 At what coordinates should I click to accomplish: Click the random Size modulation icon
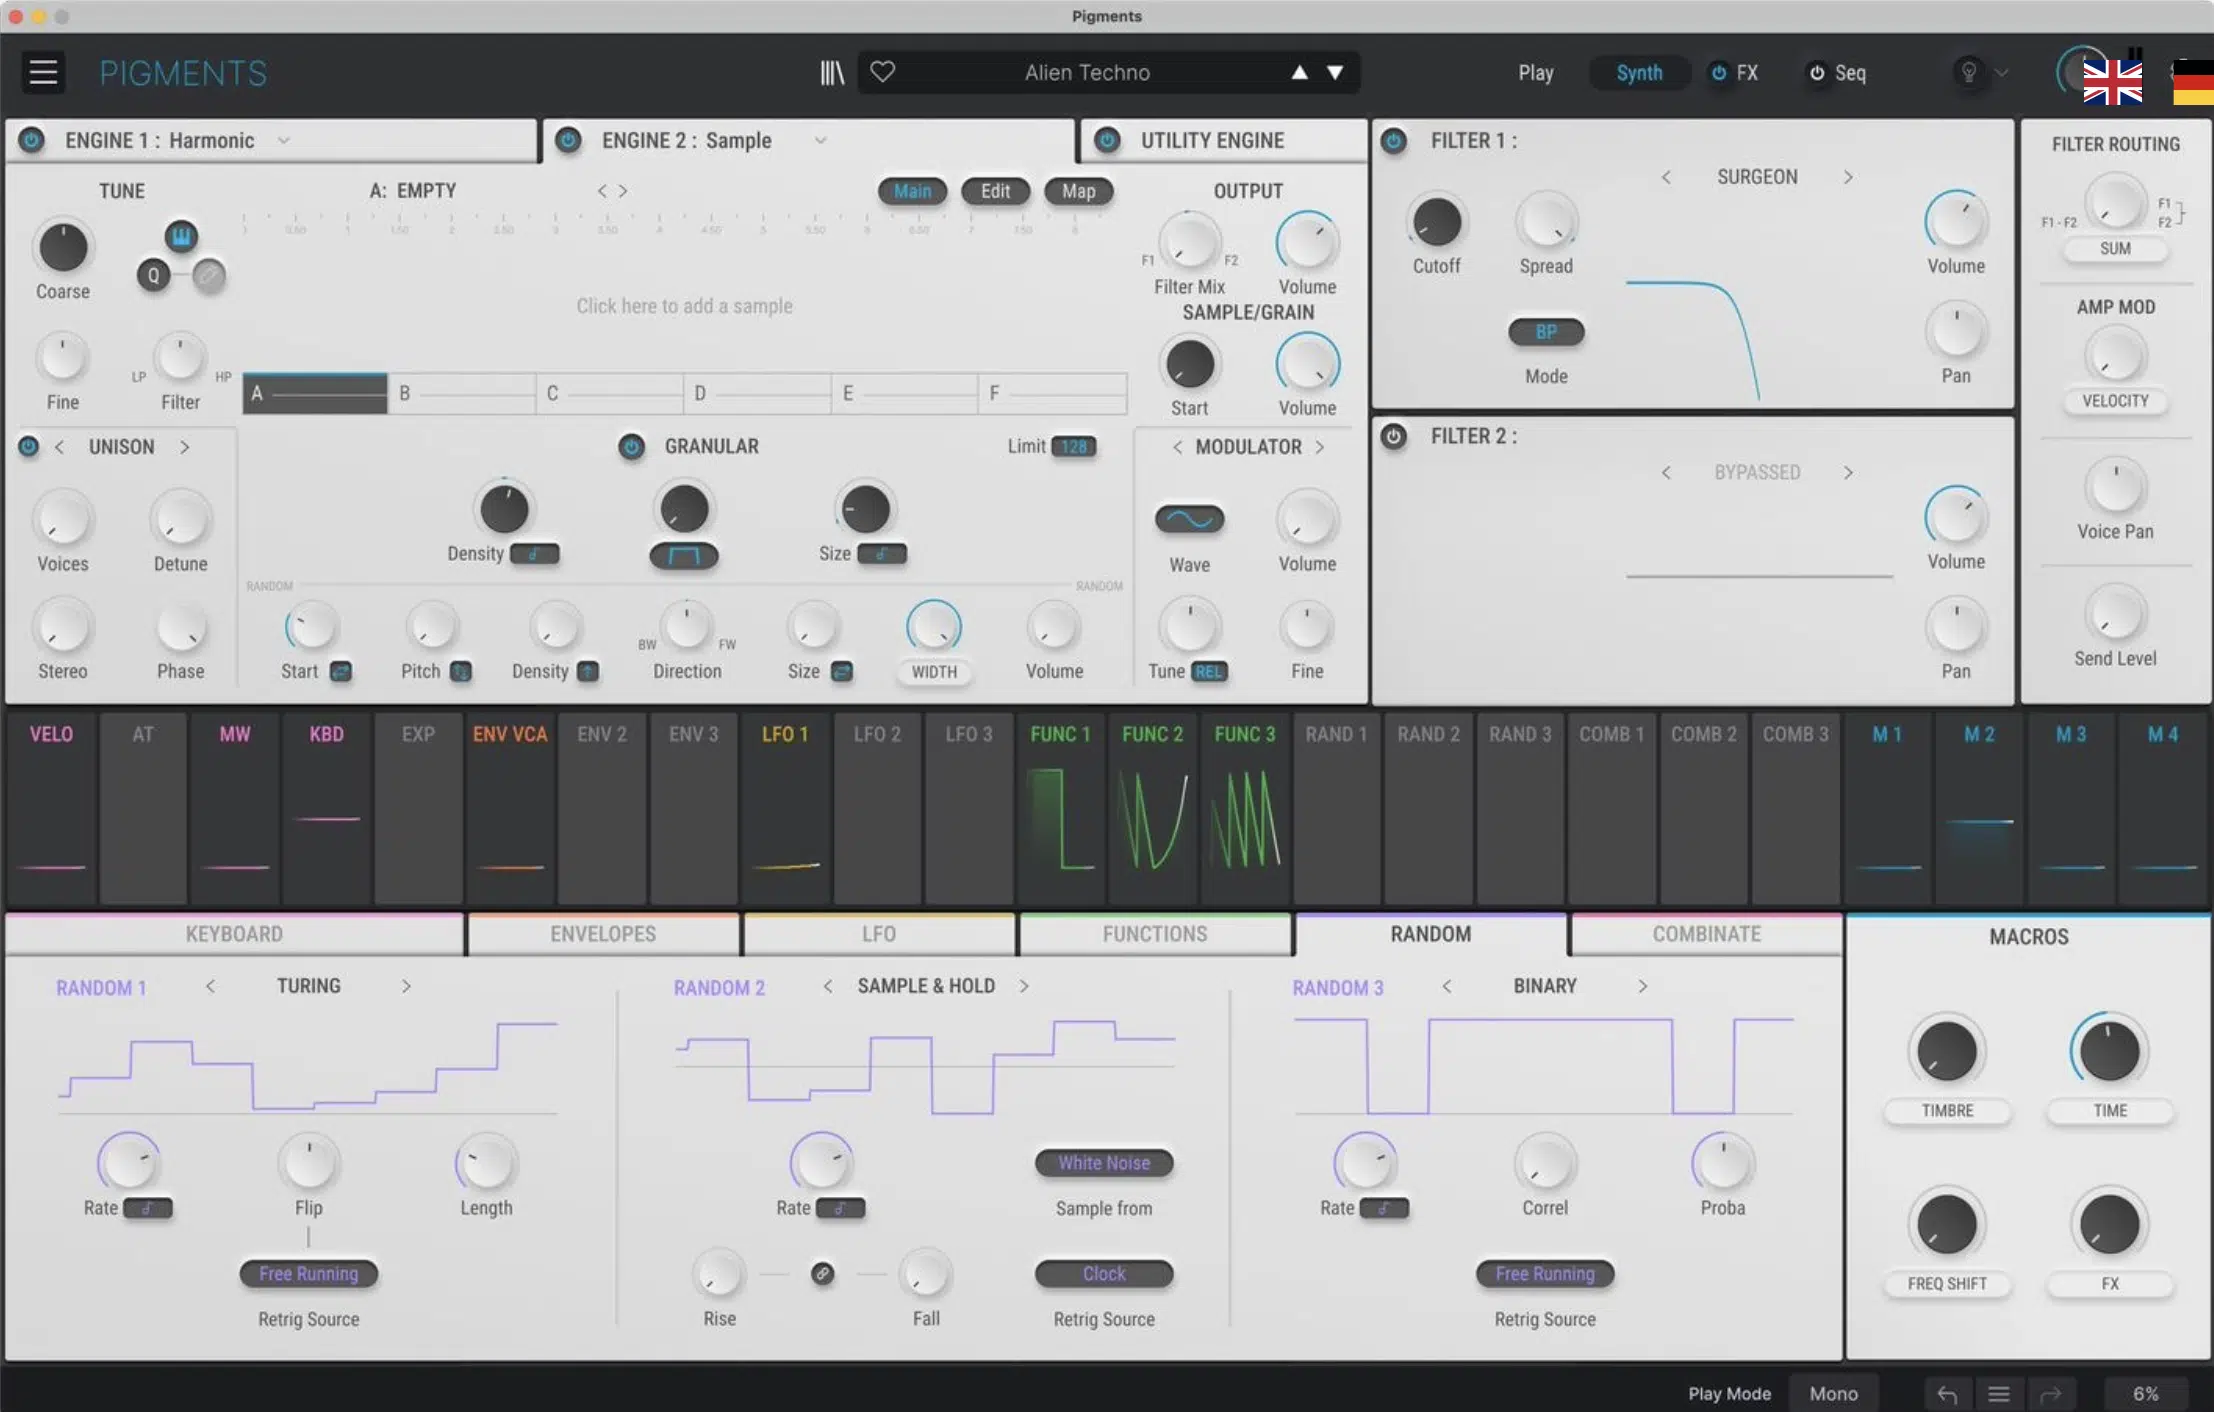[x=842, y=672]
